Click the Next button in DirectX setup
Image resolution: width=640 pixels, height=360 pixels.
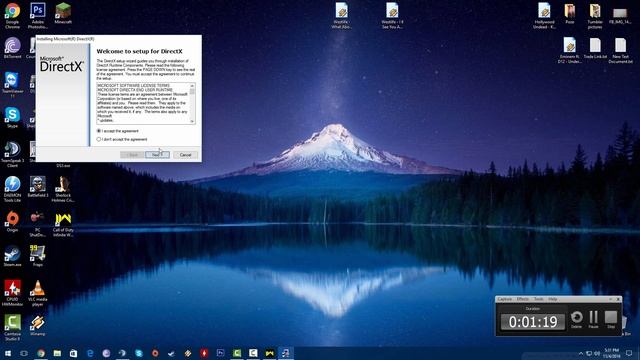(157, 155)
